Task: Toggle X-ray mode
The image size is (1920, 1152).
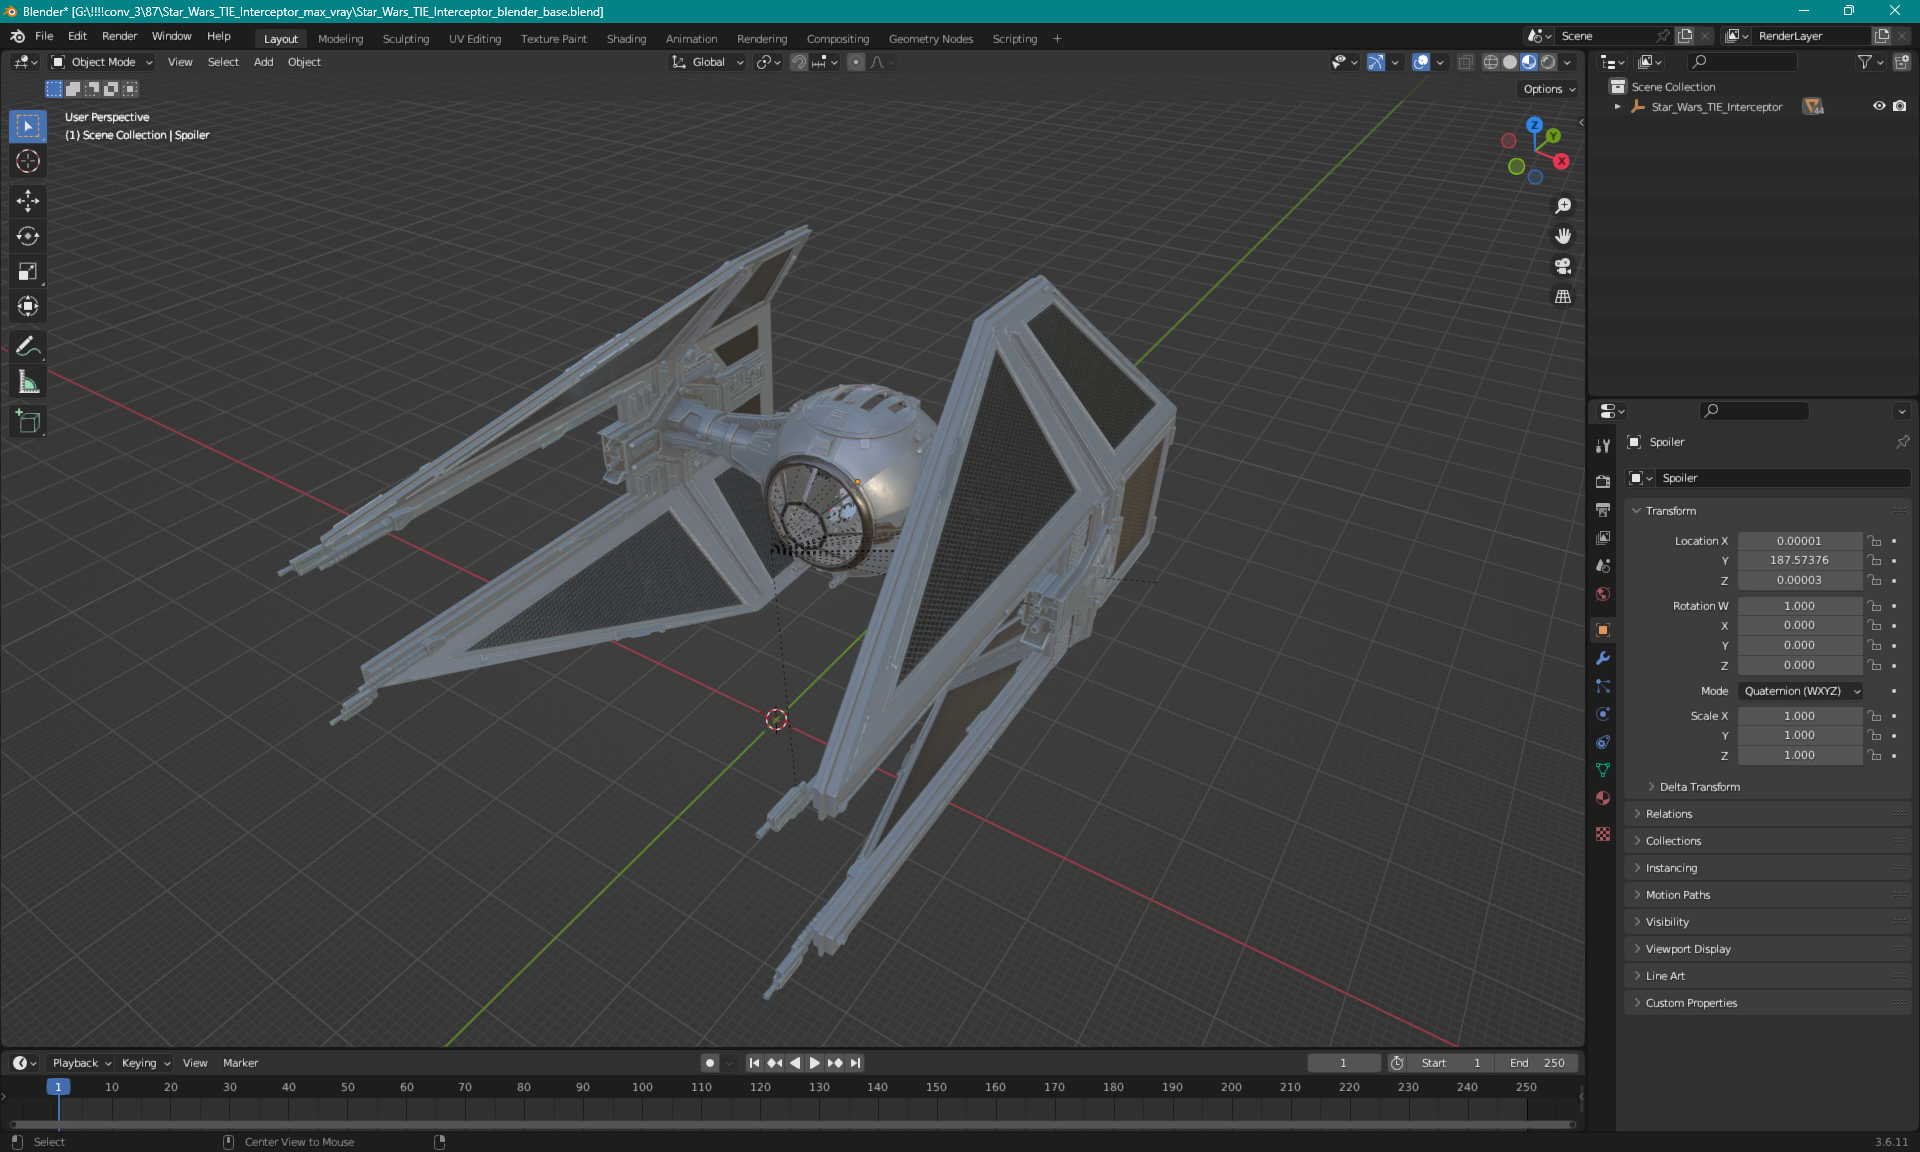Action: (x=1465, y=62)
